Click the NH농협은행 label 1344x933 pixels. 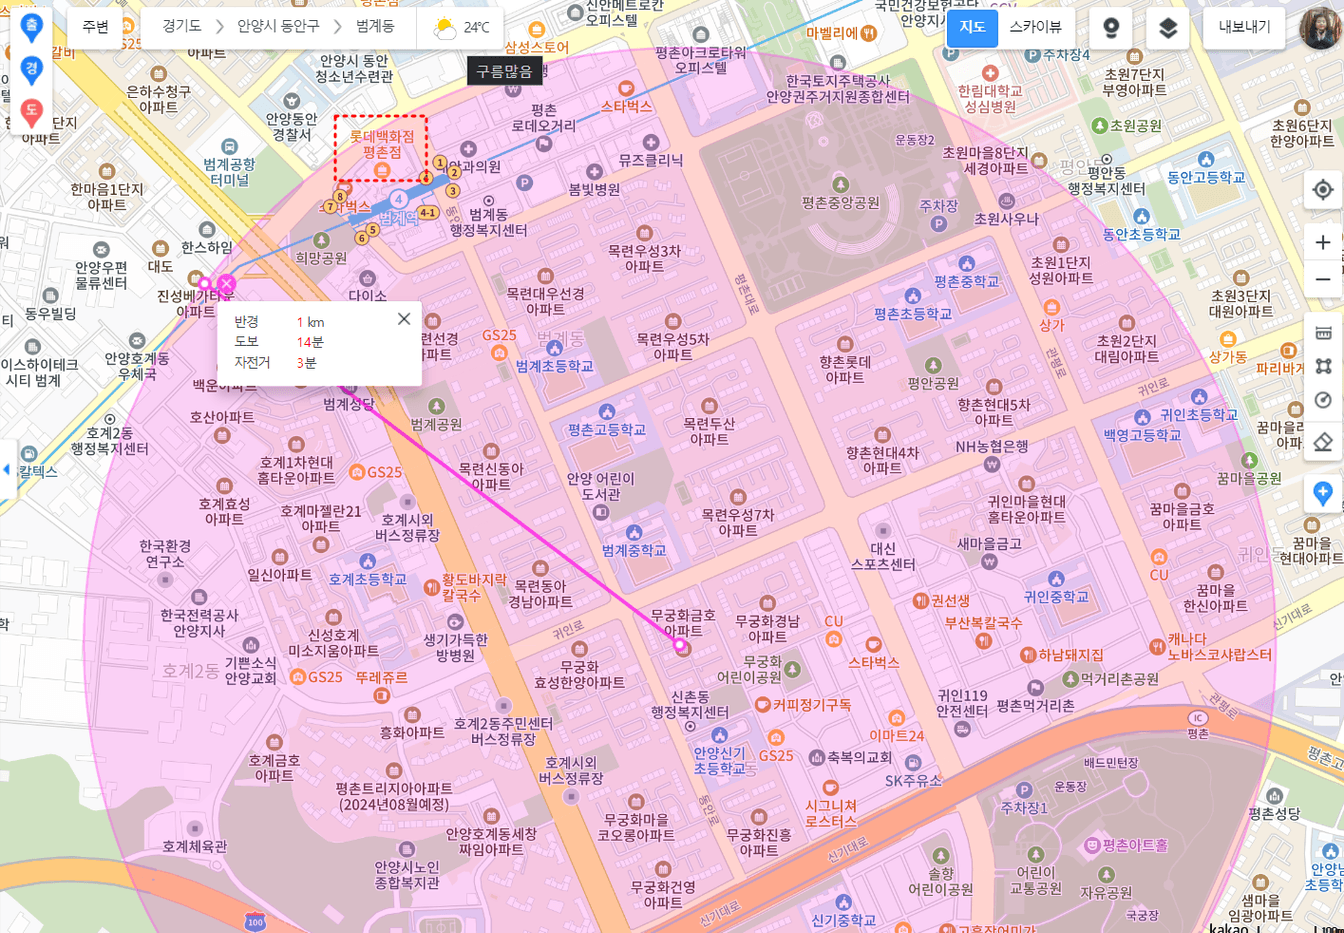(992, 446)
